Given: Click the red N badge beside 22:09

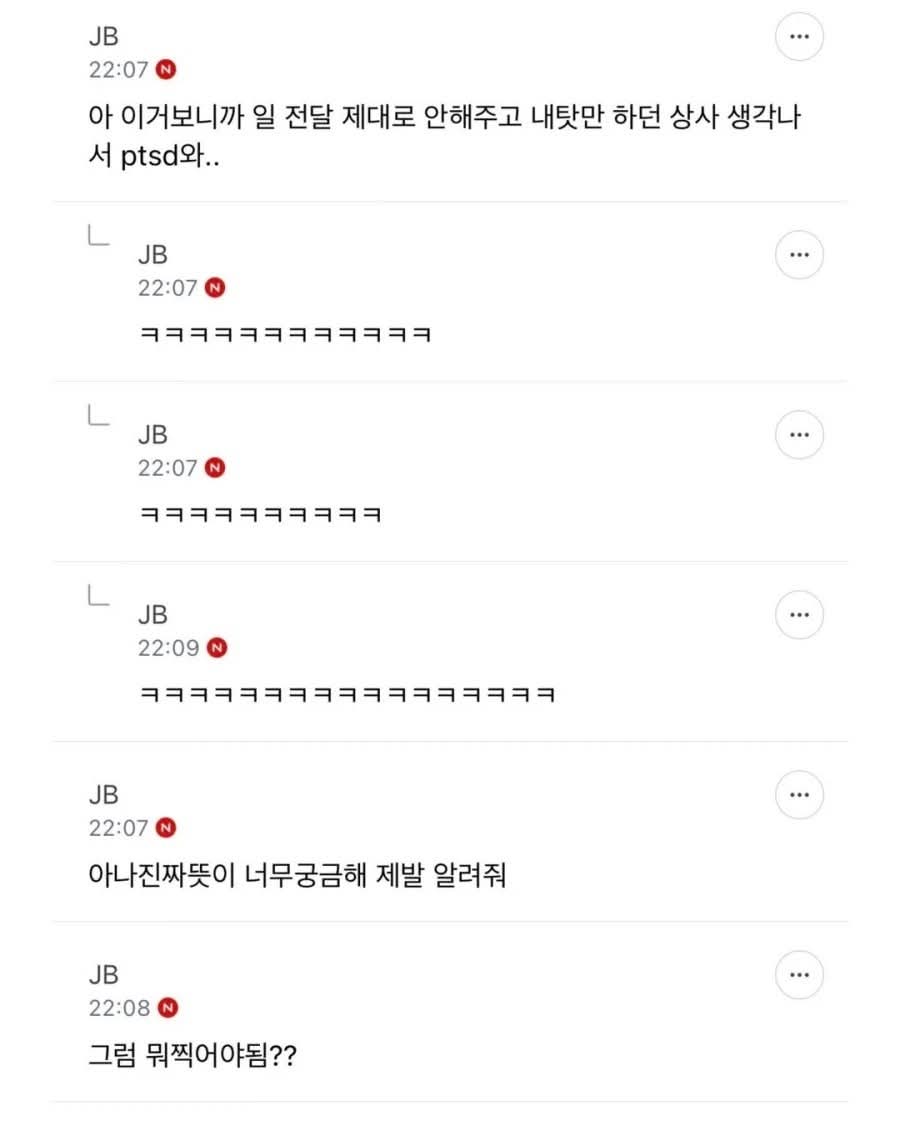Looking at the screenshot, I should click(x=217, y=648).
